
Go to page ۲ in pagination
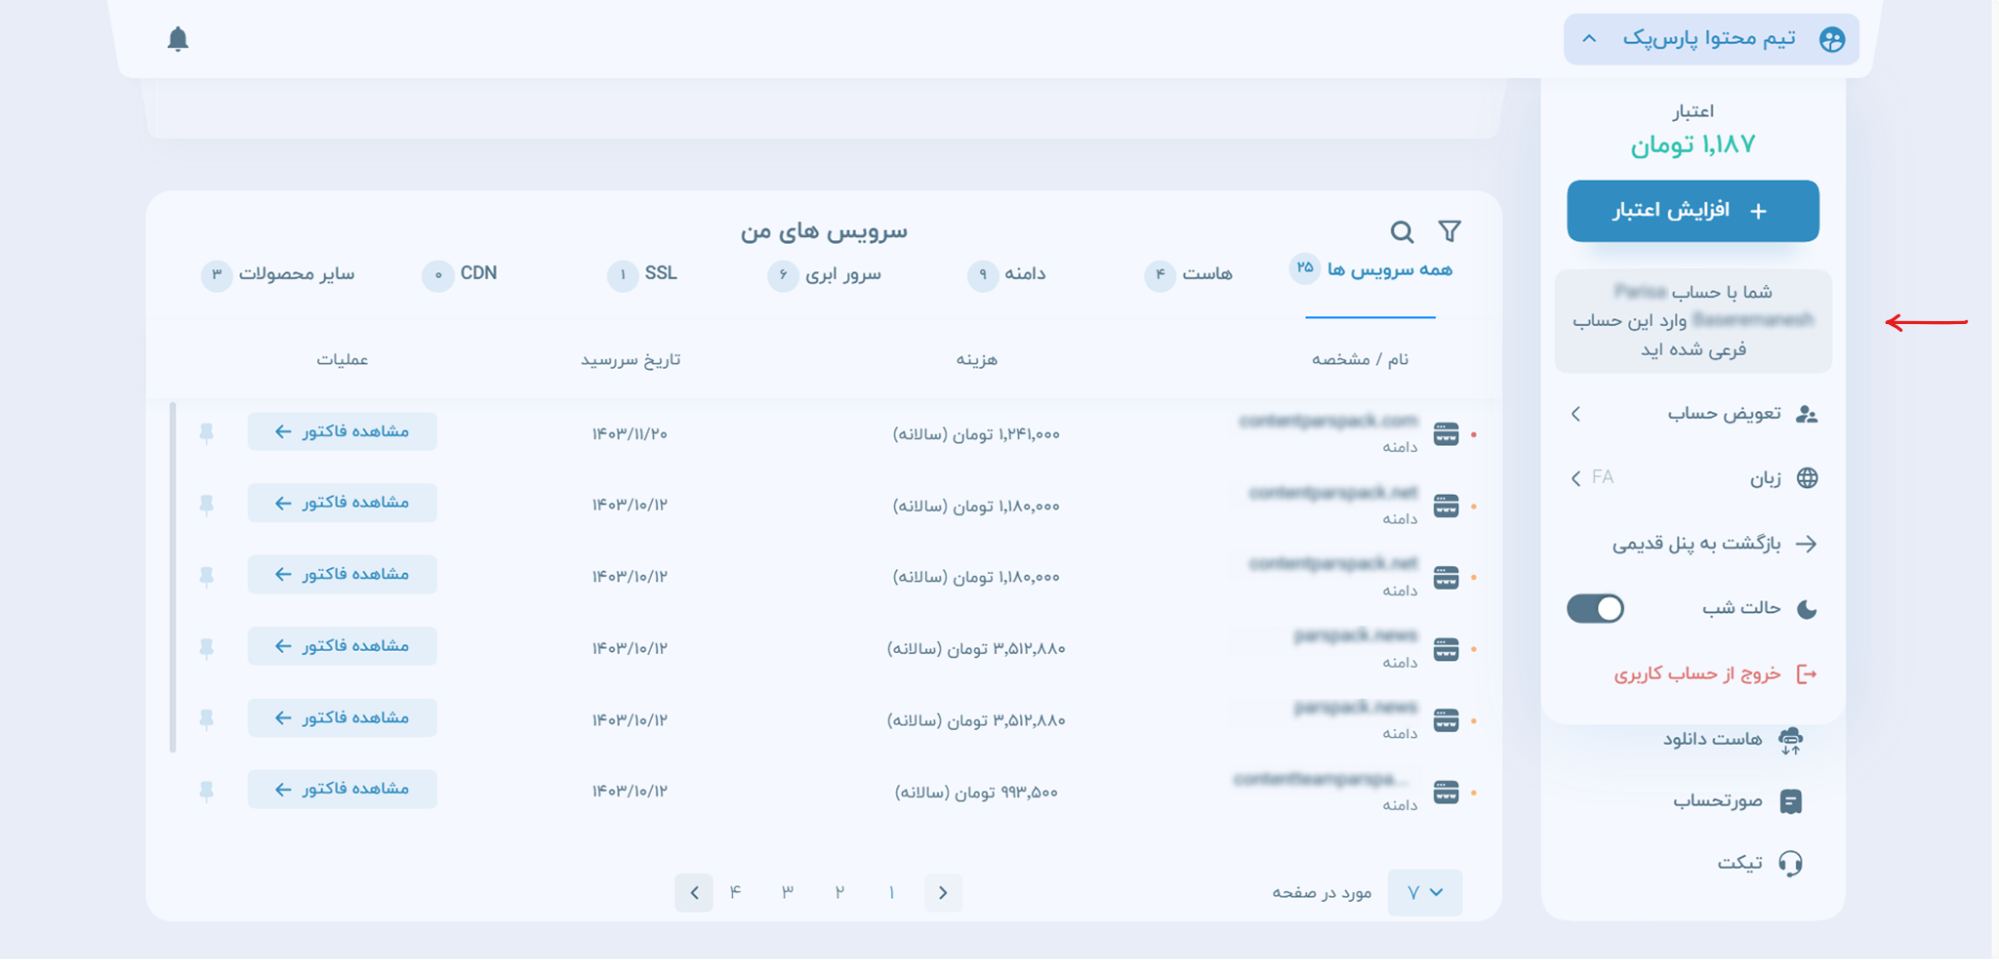(839, 892)
